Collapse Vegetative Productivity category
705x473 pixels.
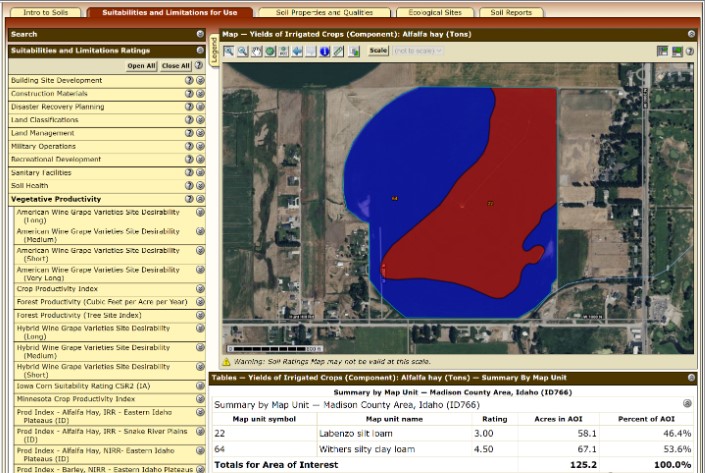coord(200,199)
